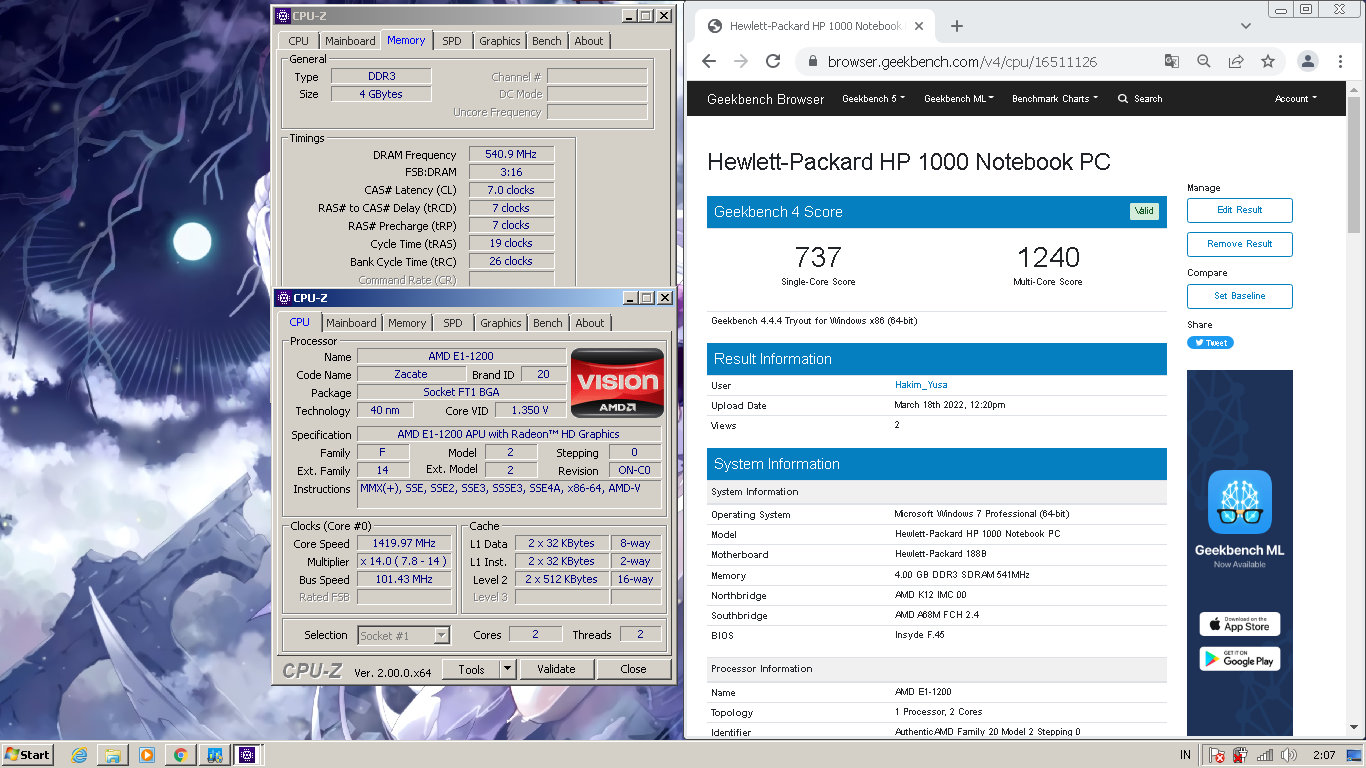
Task: Open the Windows Start menu
Action: pyautogui.click(x=28, y=755)
